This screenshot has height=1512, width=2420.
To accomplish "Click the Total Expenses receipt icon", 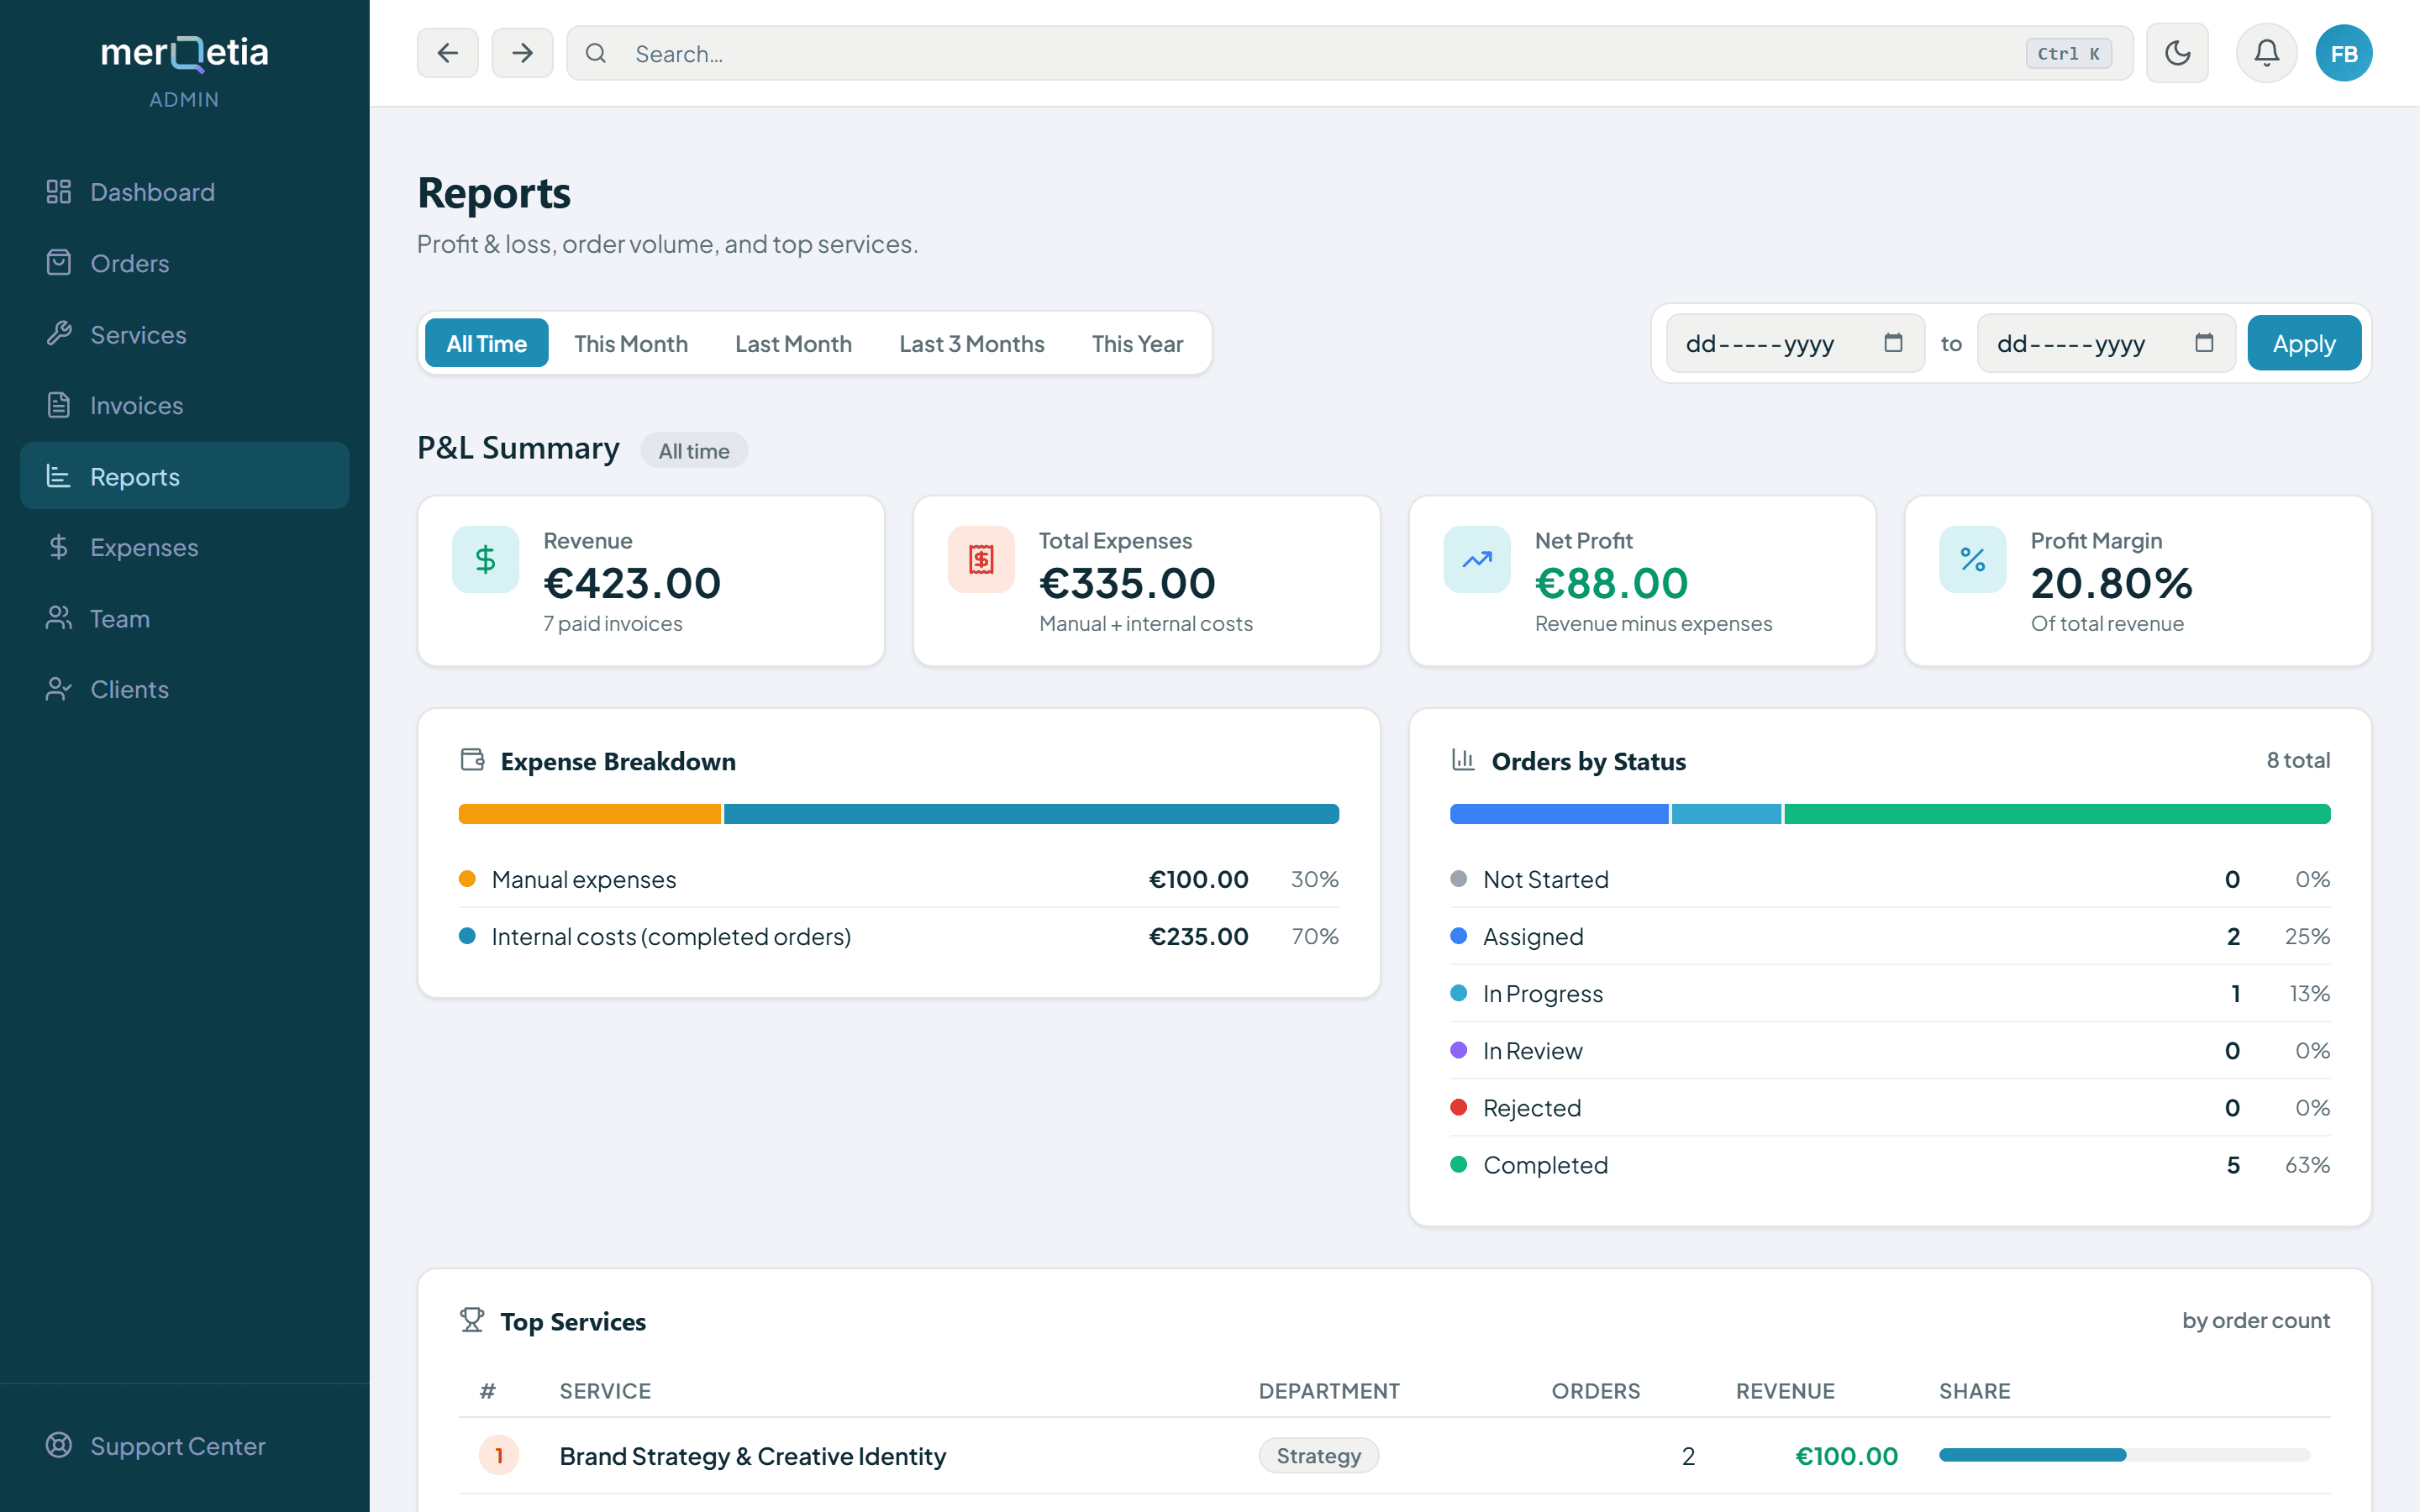I will click(981, 559).
